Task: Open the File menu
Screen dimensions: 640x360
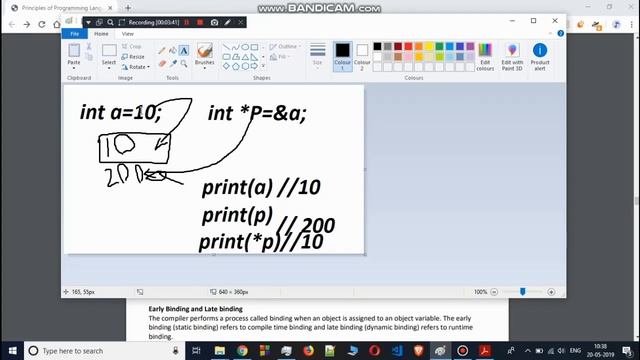Action: [x=74, y=34]
